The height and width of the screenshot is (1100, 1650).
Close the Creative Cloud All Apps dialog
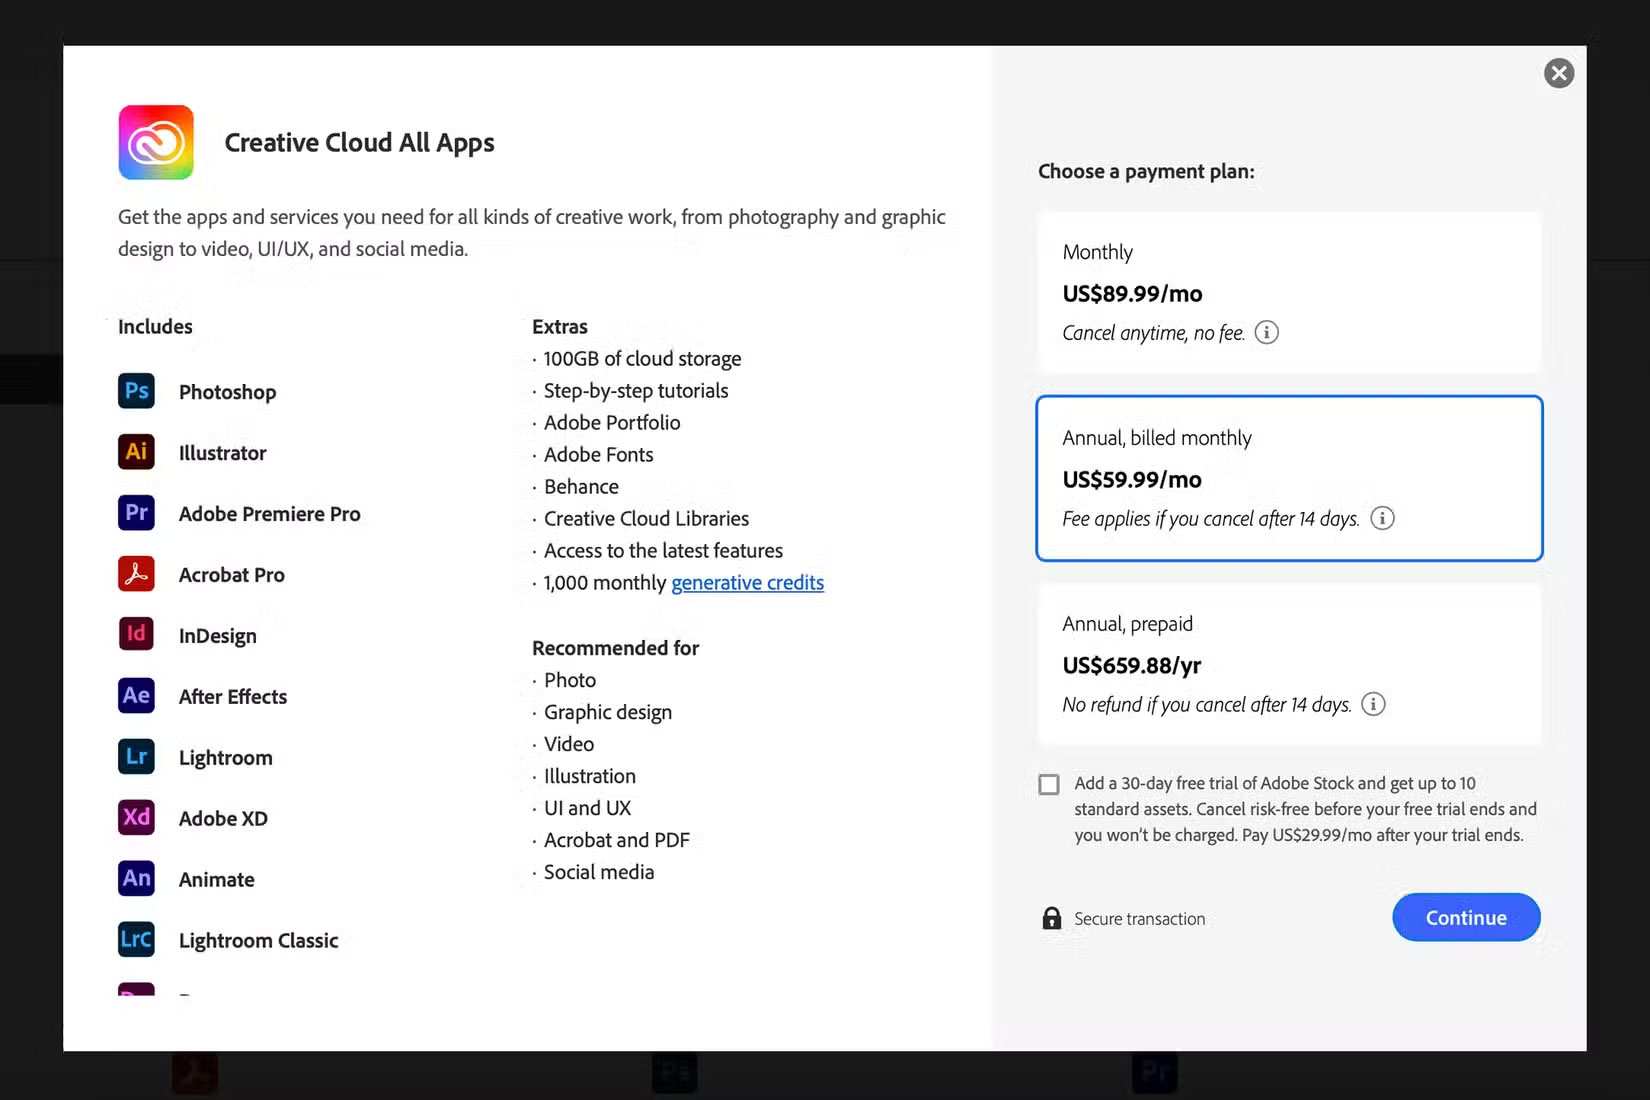1558,73
